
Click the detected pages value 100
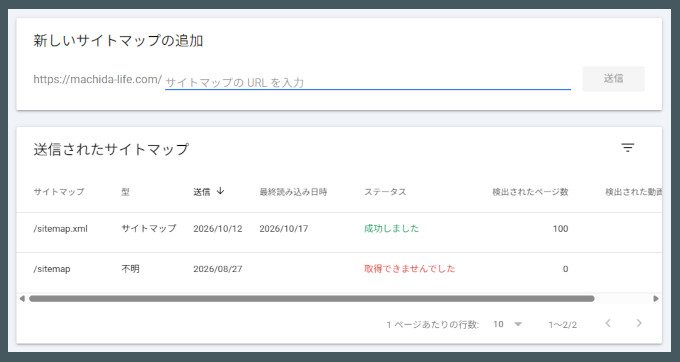click(560, 228)
